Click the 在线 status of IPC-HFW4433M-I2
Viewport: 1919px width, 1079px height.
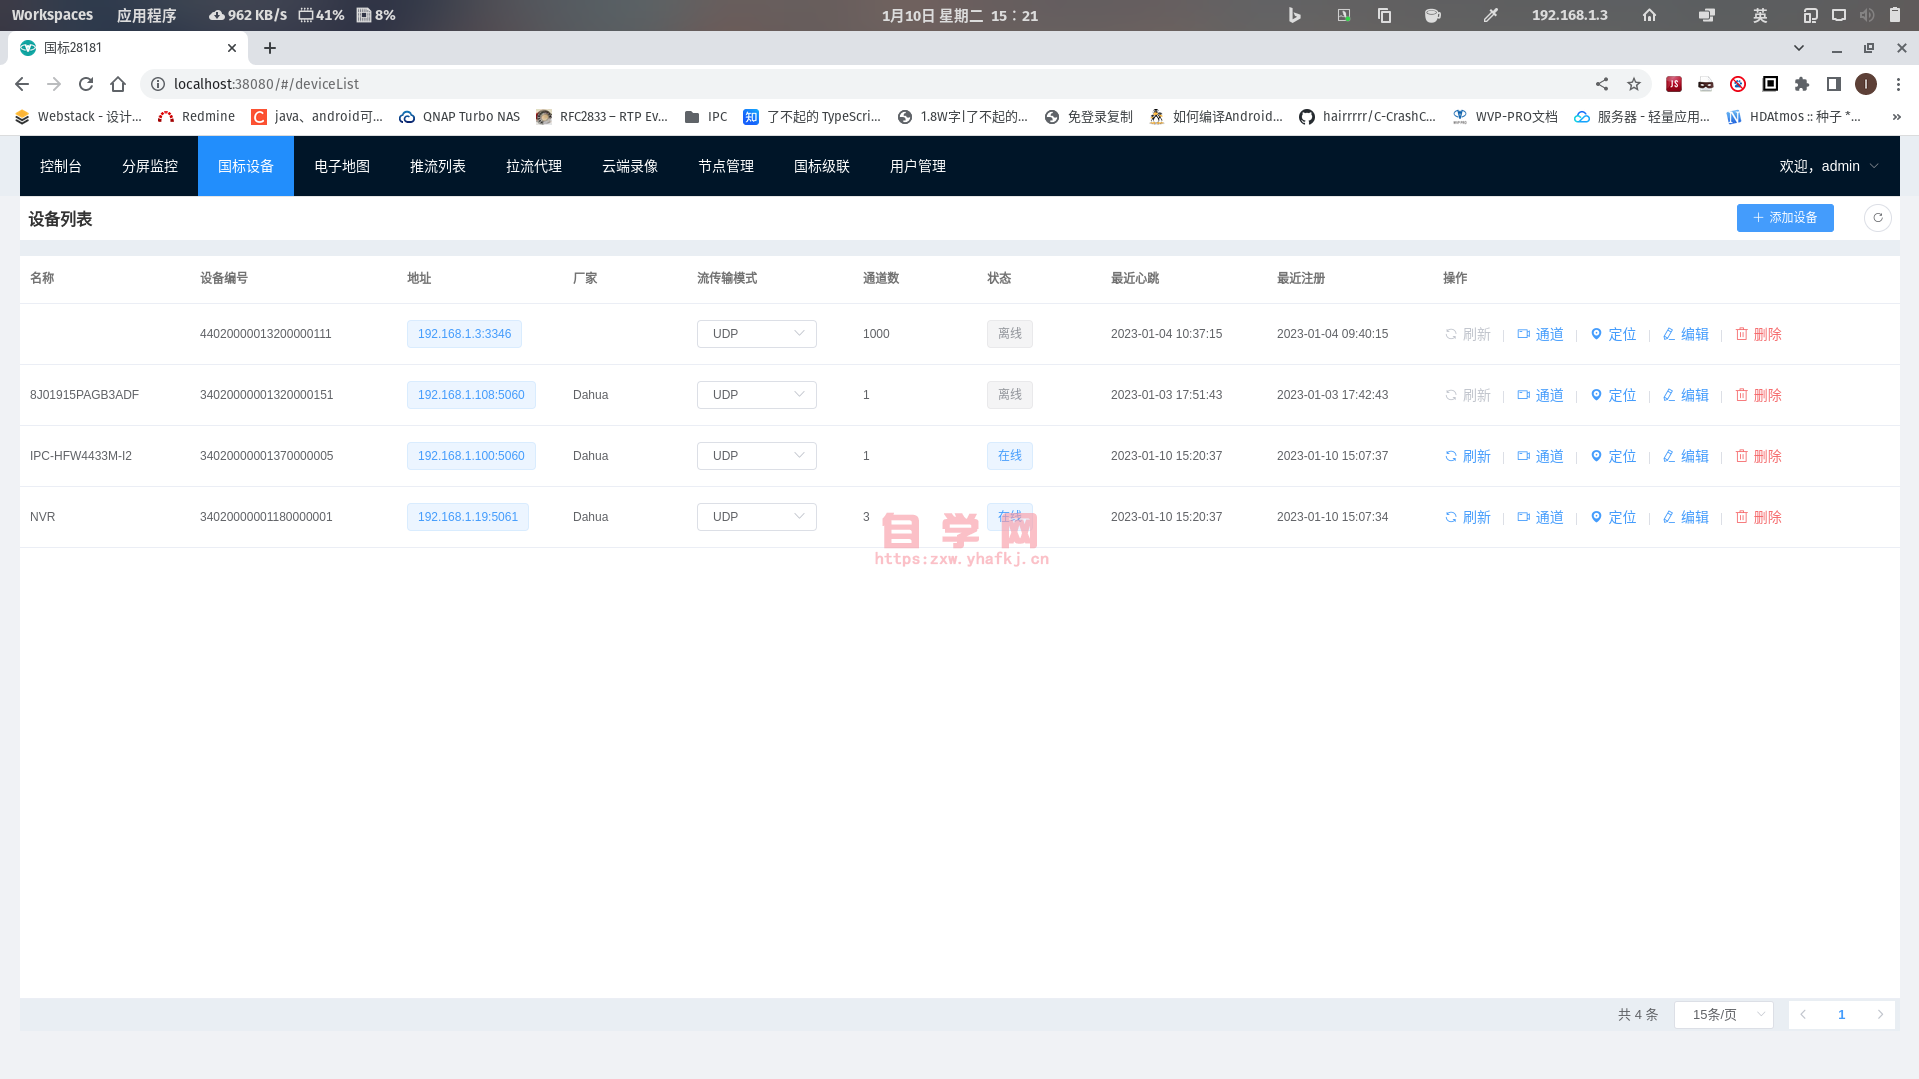point(1010,456)
